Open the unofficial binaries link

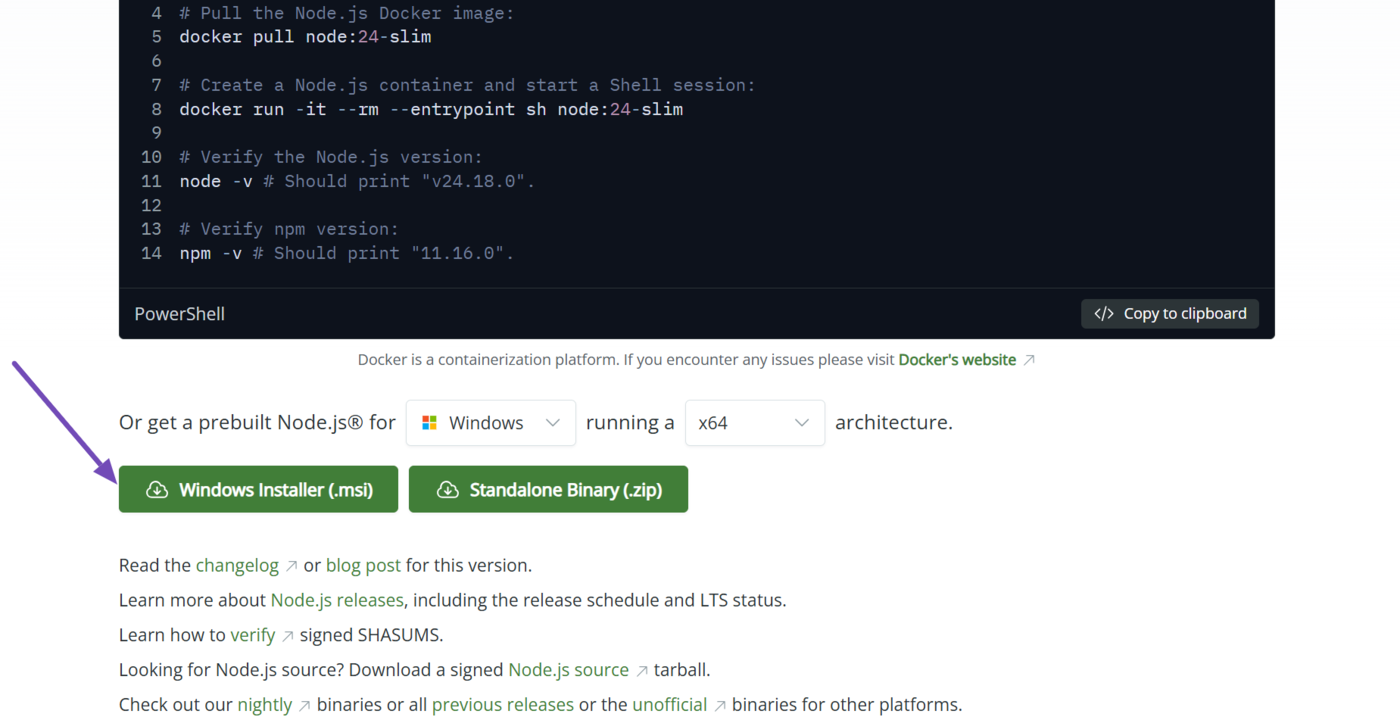pyautogui.click(x=669, y=705)
